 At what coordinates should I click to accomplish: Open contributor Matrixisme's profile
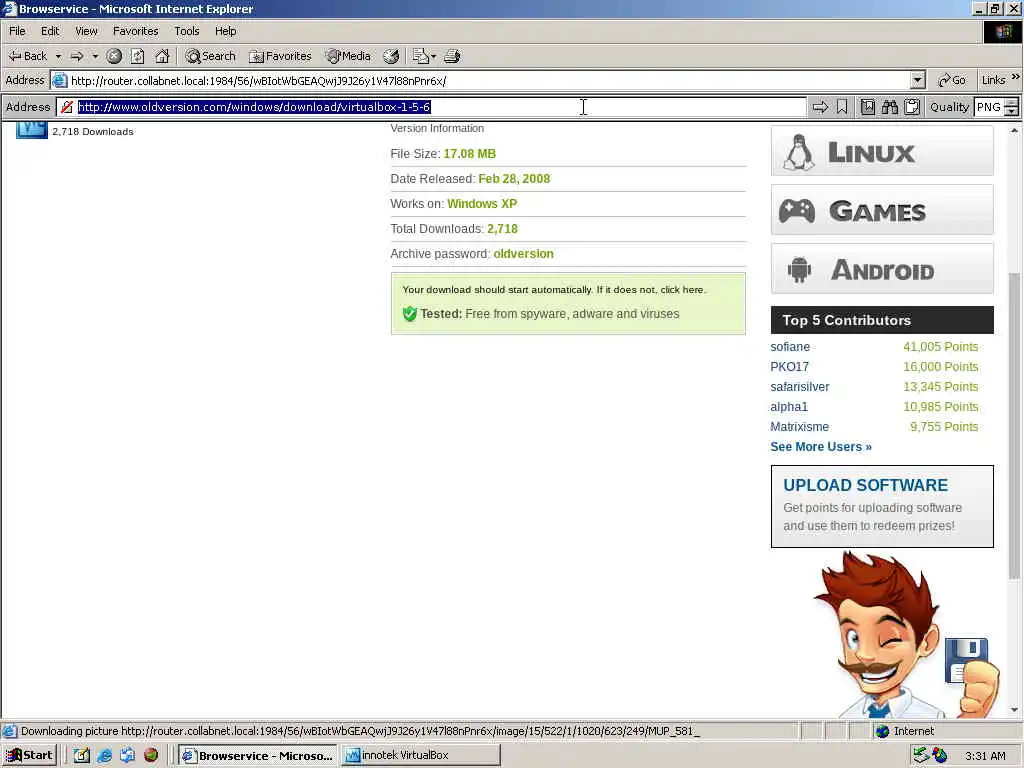tap(799, 426)
